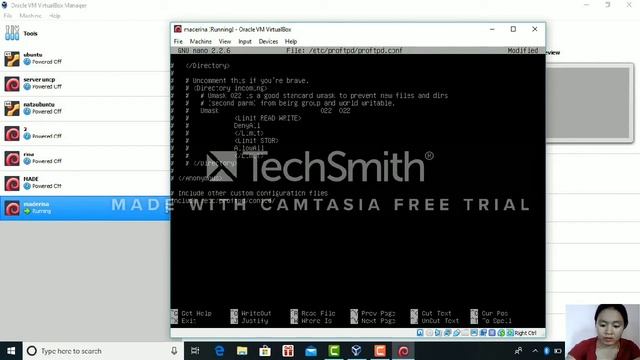Click the Running status under maderina
This screenshot has height=360, width=640.
[x=41, y=211]
